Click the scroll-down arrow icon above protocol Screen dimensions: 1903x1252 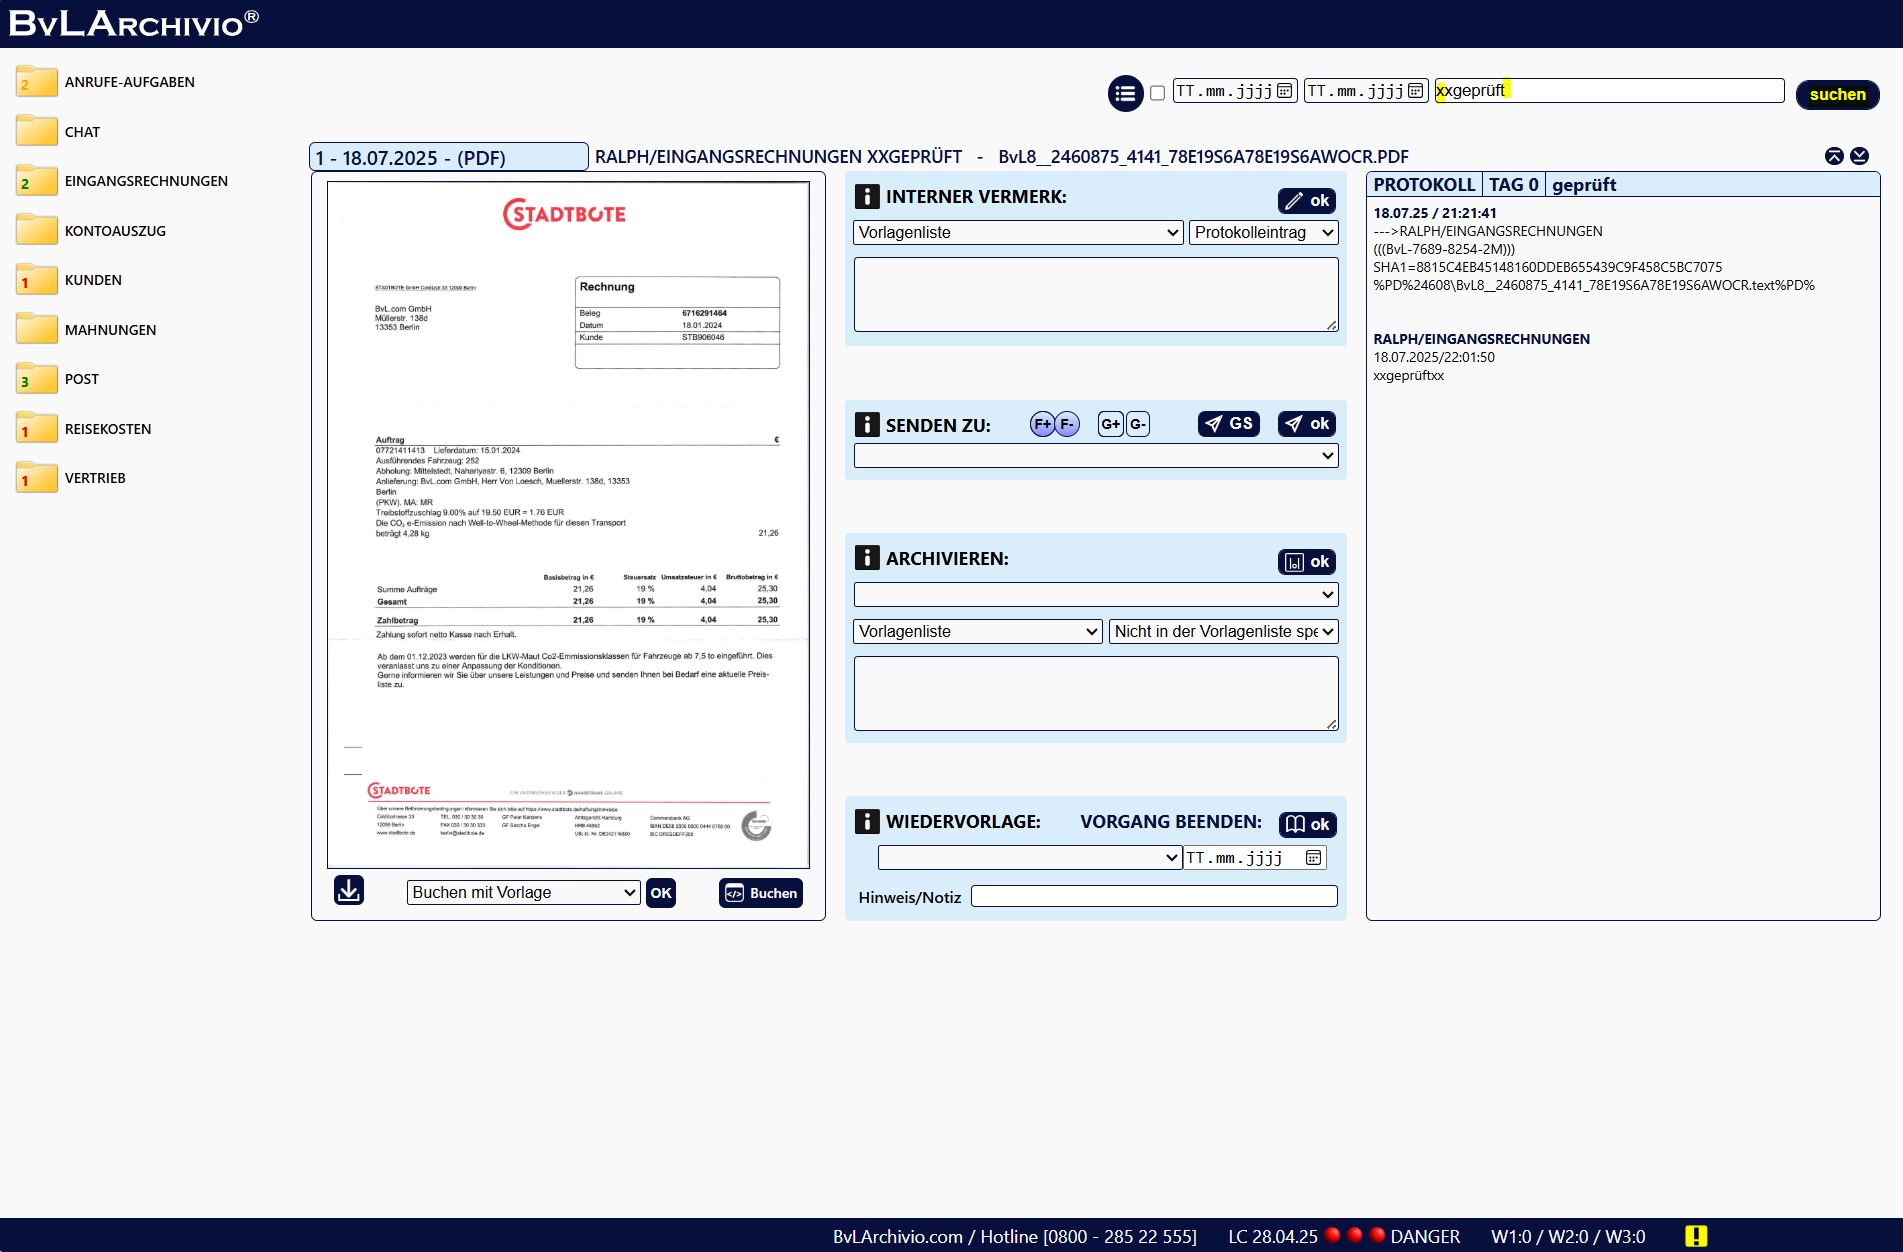point(1859,156)
